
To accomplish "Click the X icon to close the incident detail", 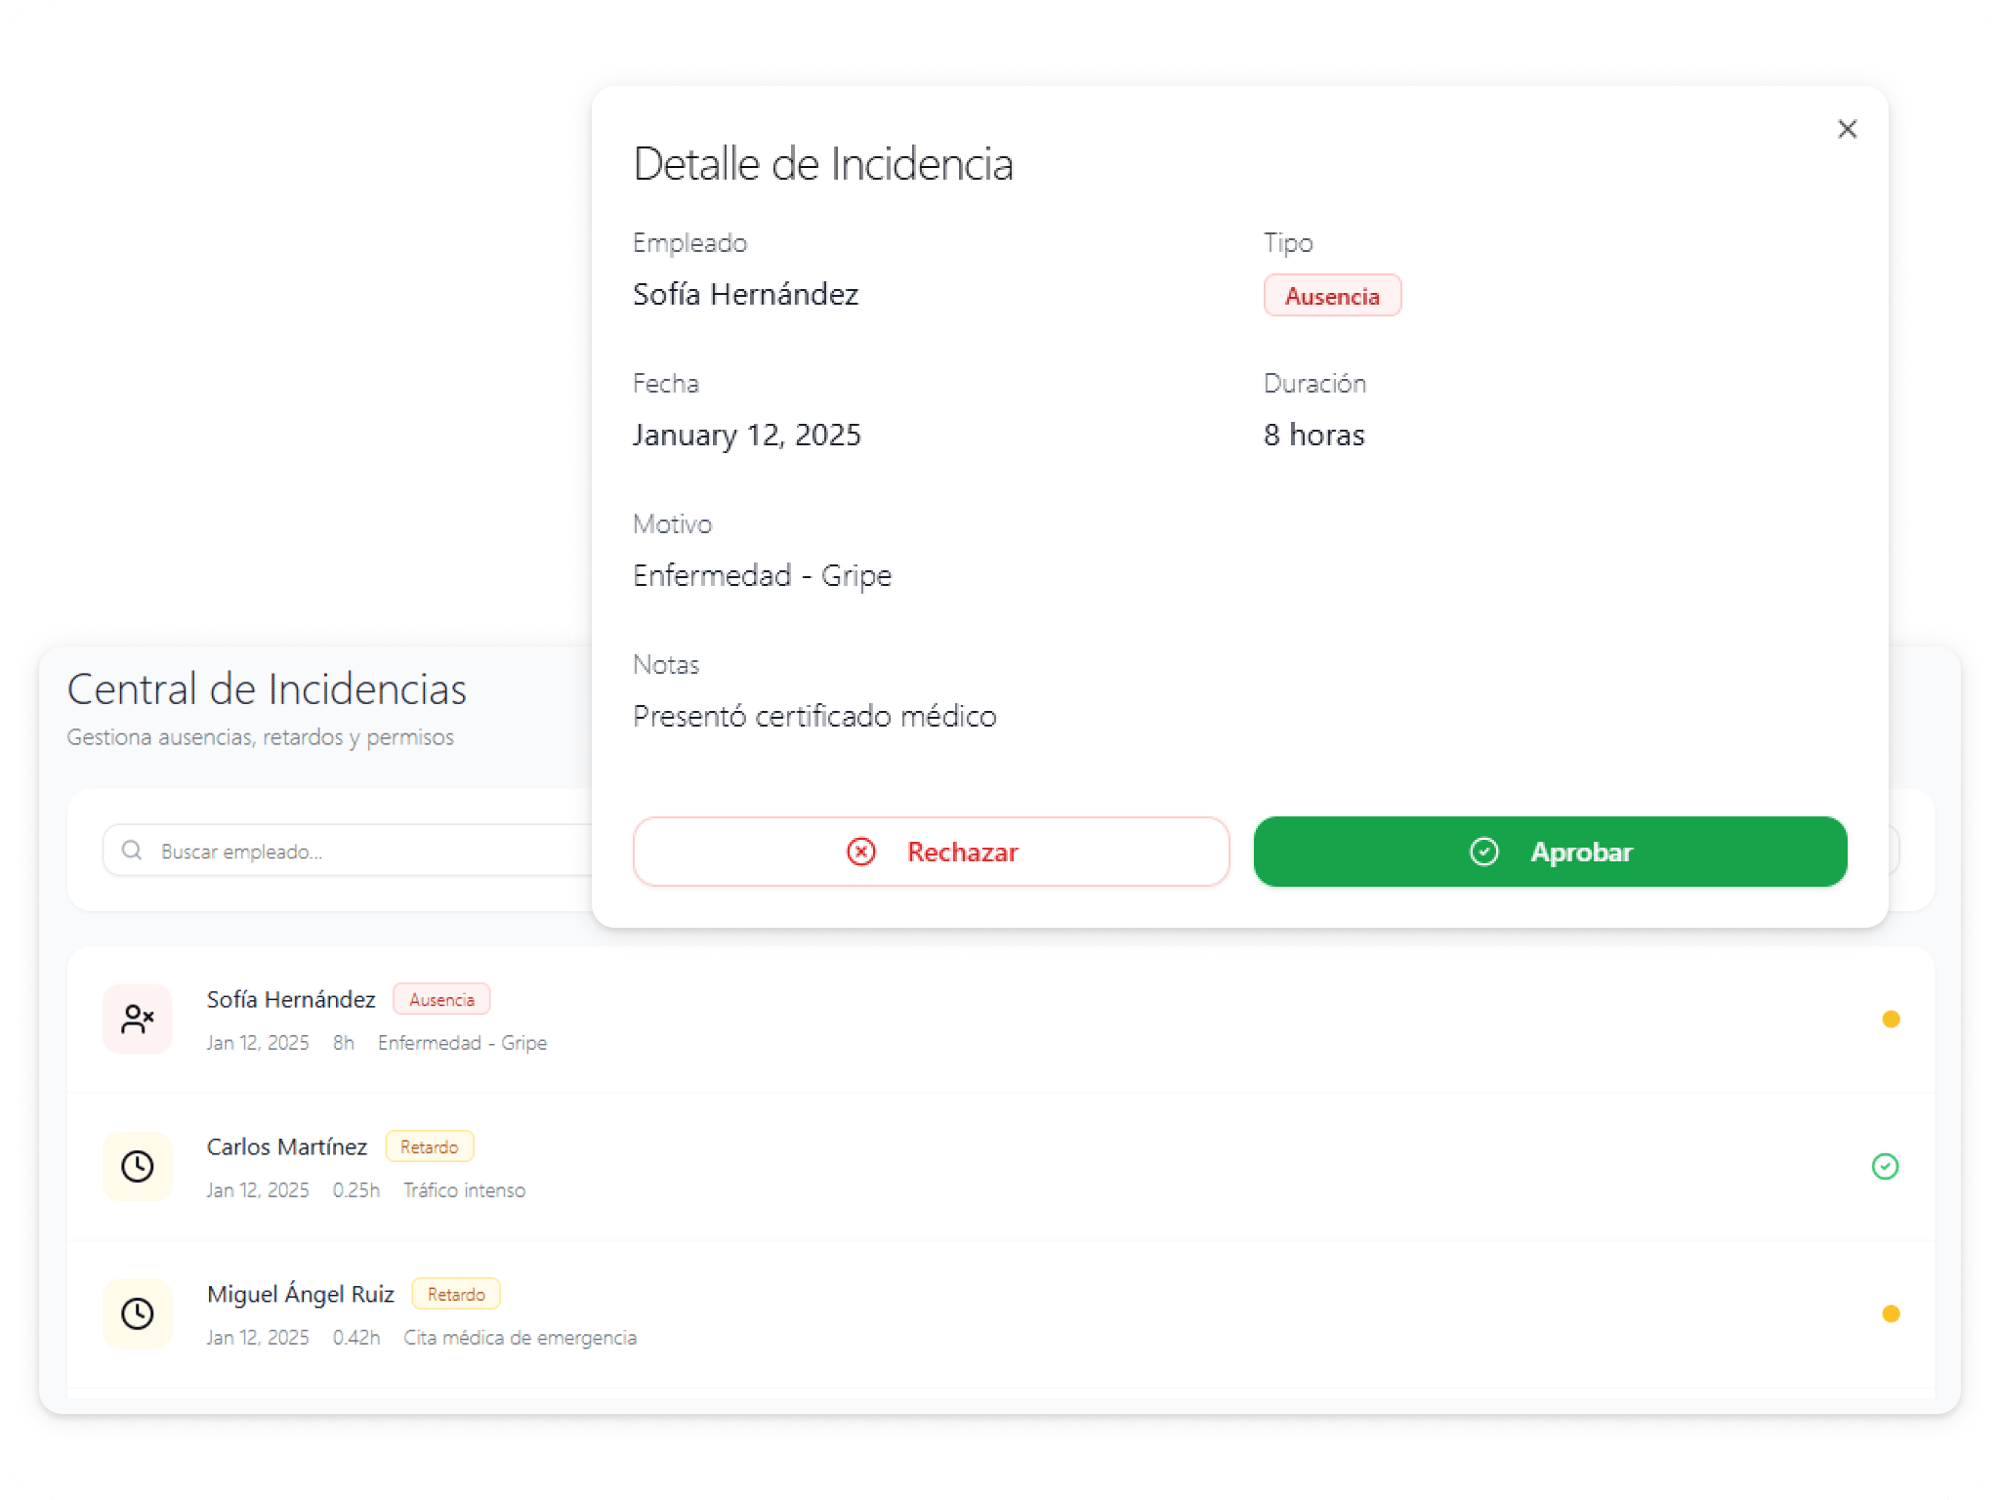I will click(x=1847, y=129).
